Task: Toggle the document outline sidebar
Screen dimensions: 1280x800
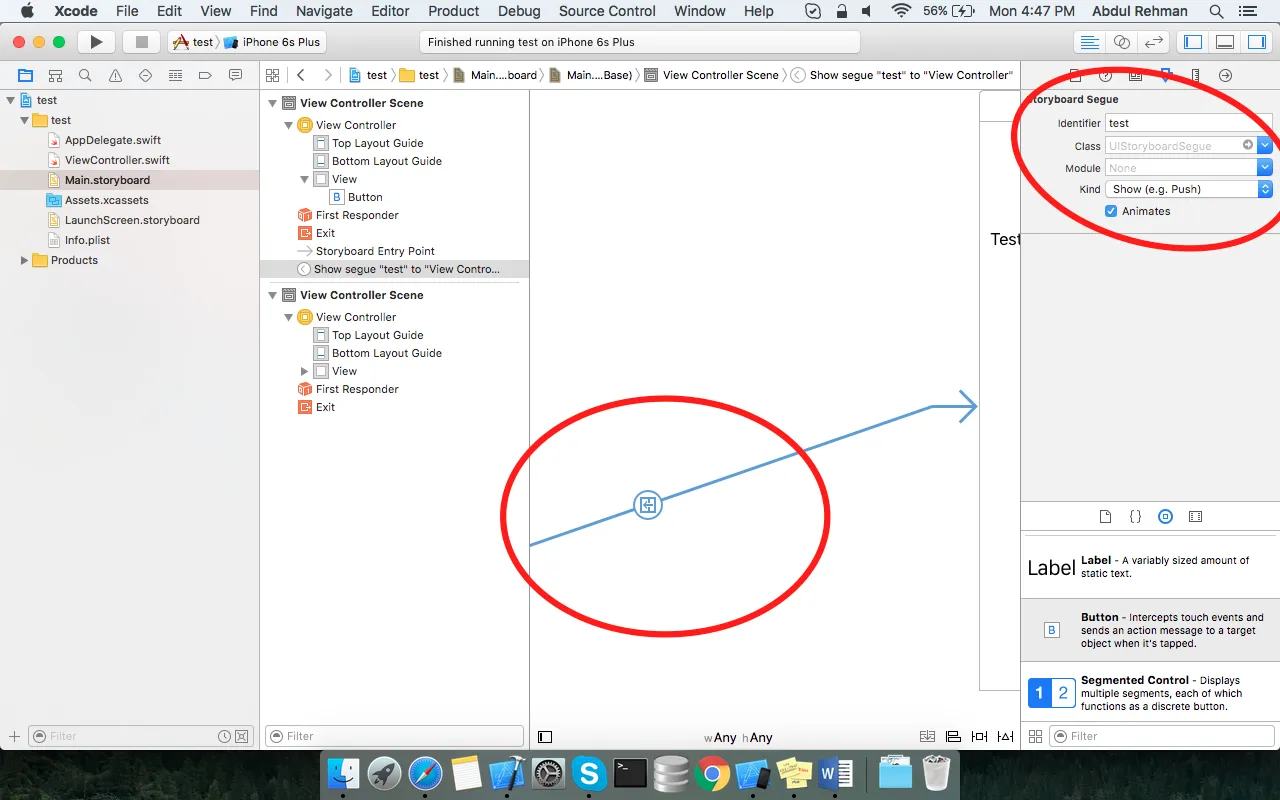Action: (x=545, y=737)
